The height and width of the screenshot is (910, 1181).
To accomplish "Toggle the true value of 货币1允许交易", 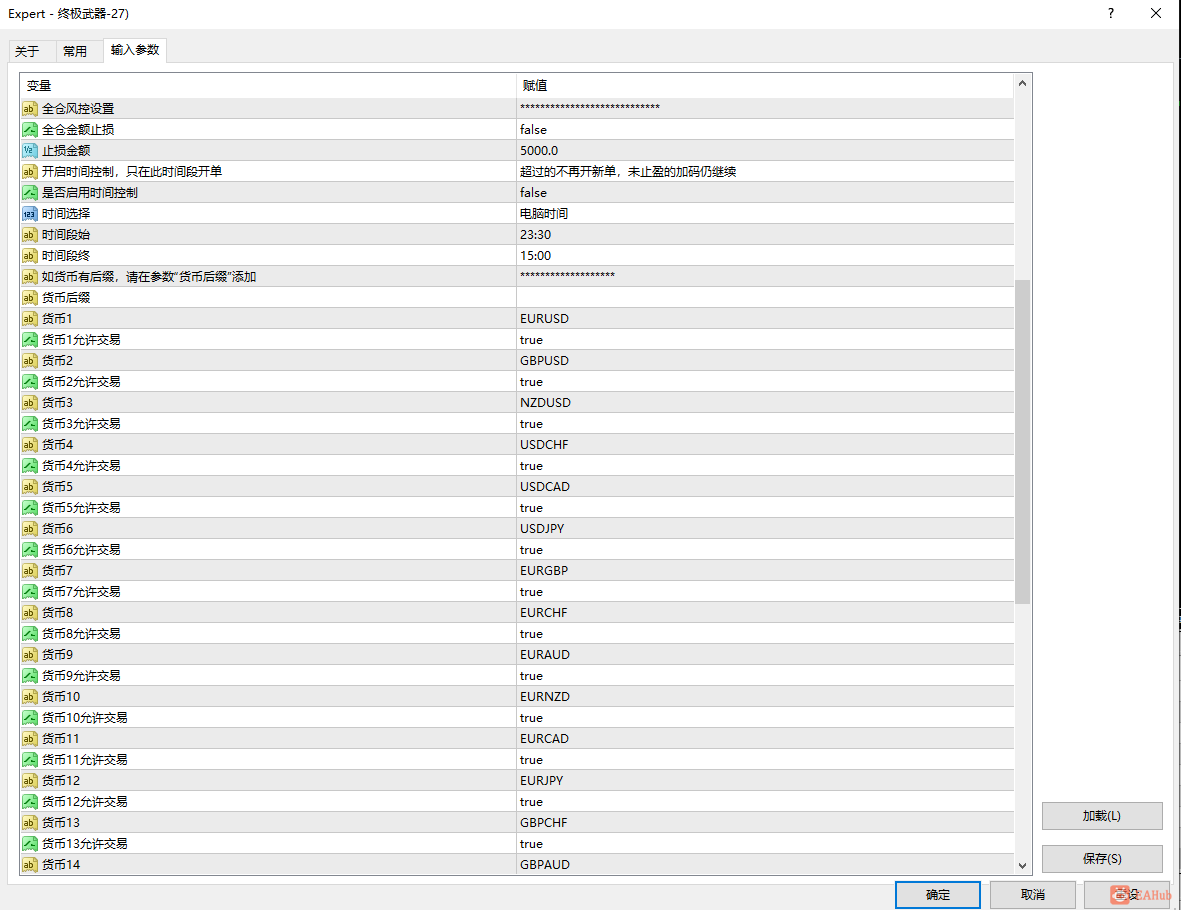I will pos(765,340).
